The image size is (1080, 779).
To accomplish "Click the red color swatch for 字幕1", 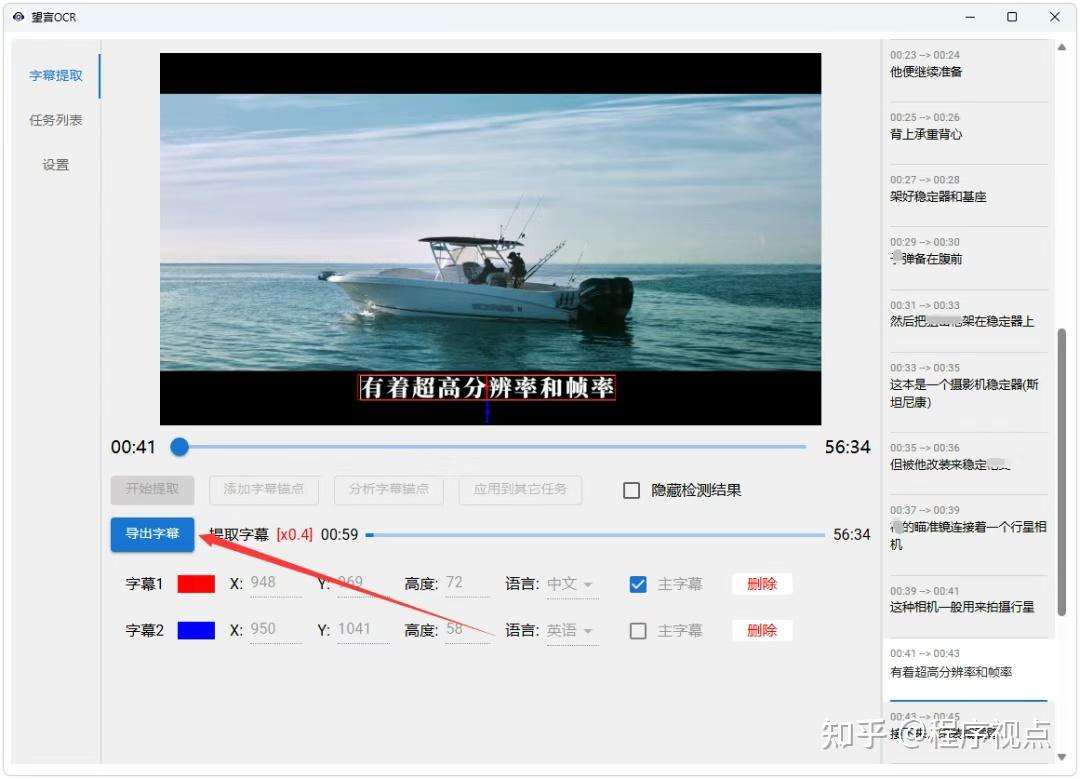I will click(x=196, y=584).
